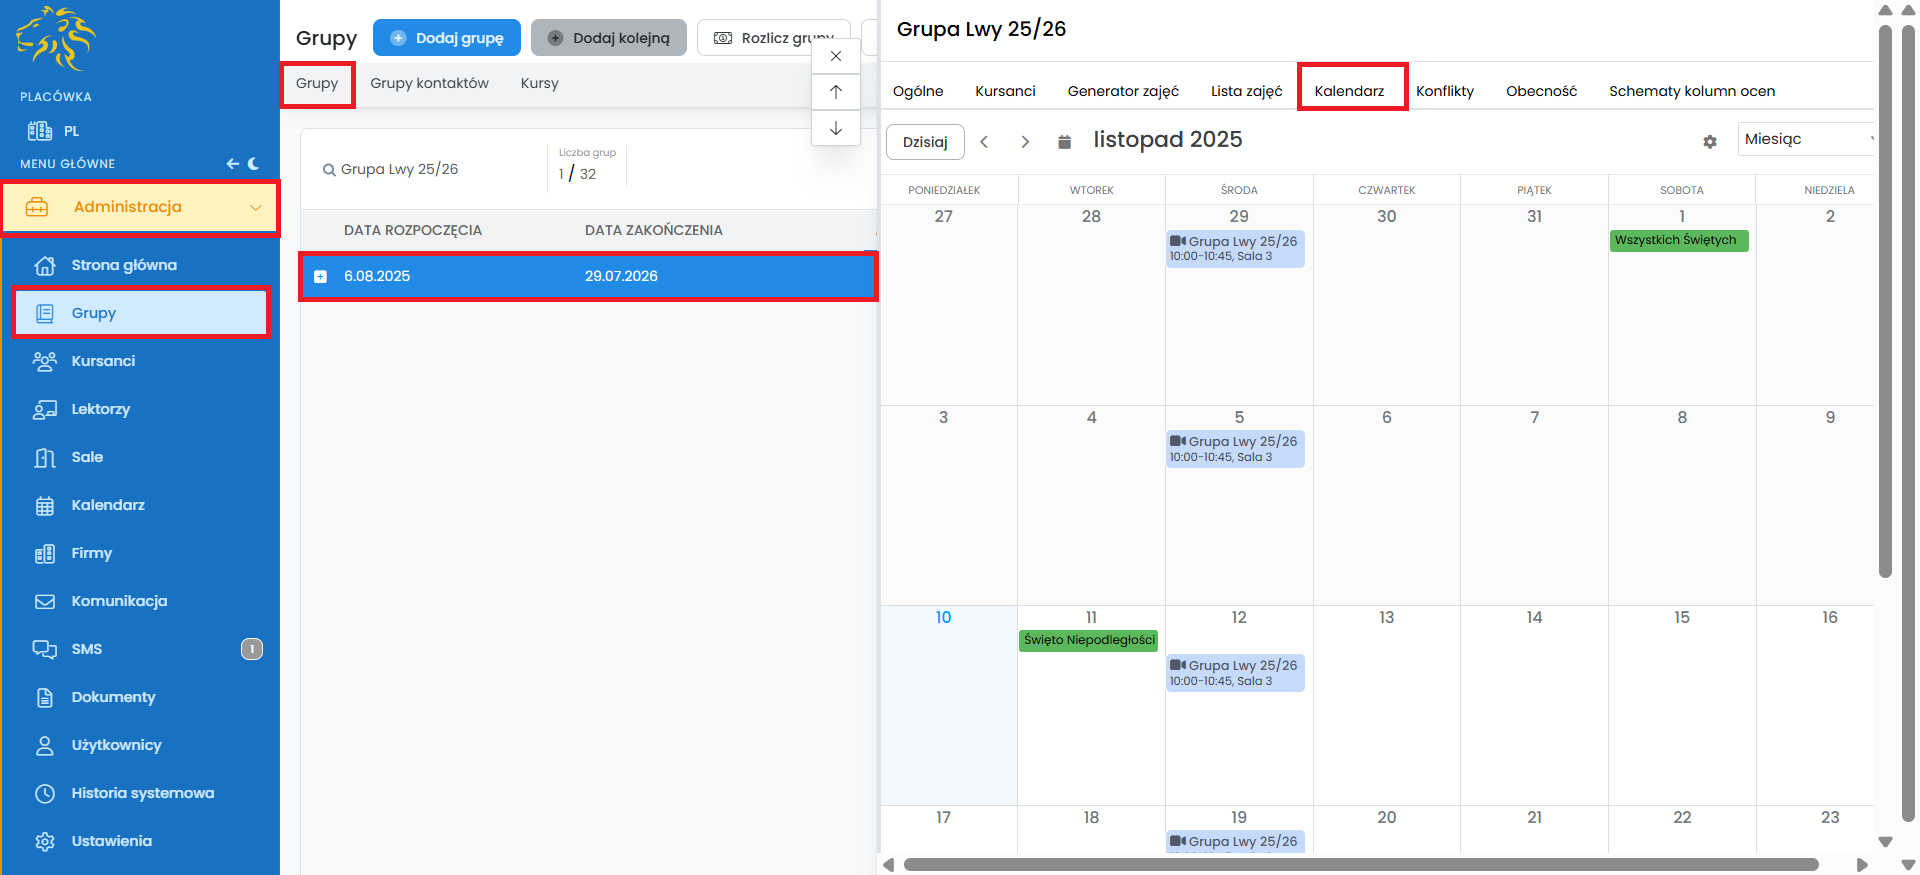This screenshot has height=875, width=1920.
Task: Go to next group with down arrow
Action: [x=836, y=128]
